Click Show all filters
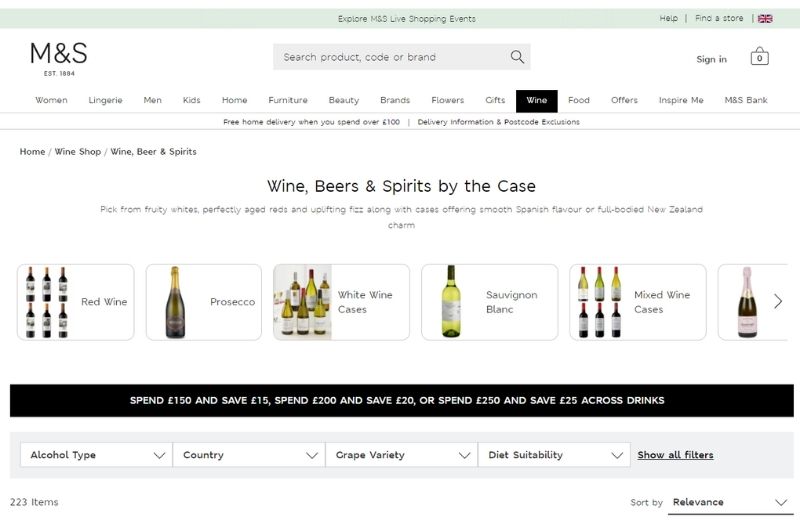The height and width of the screenshot is (531, 800). point(675,454)
